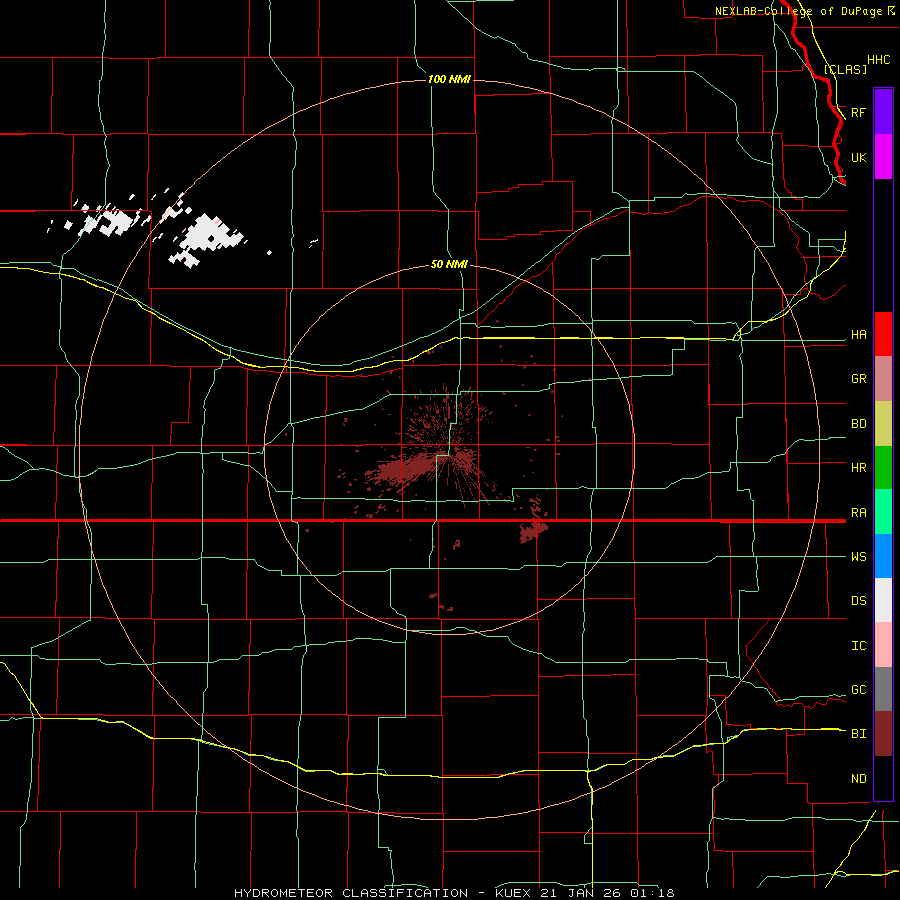Image resolution: width=900 pixels, height=900 pixels.
Task: Click the GR legend color swatch
Action: pyautogui.click(x=883, y=379)
